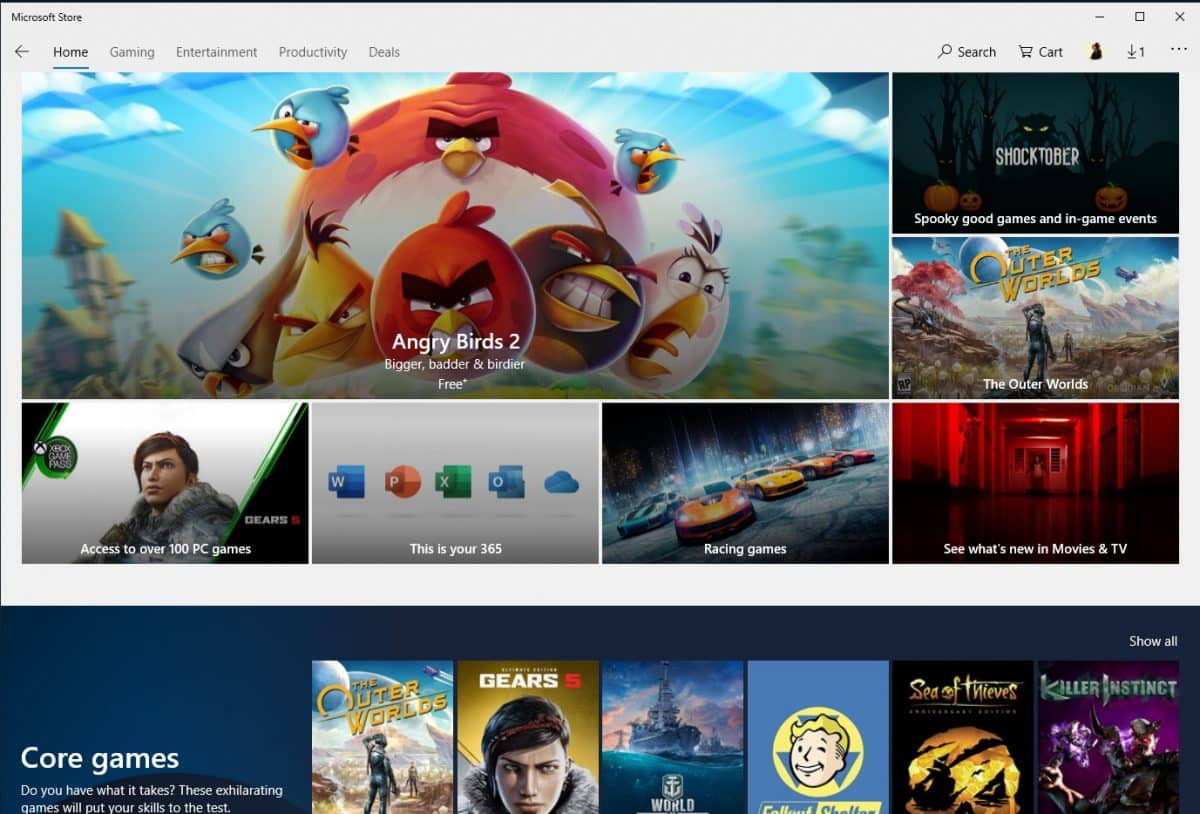The height and width of the screenshot is (814, 1200).
Task: Open the Productivity section
Action: [x=312, y=52]
